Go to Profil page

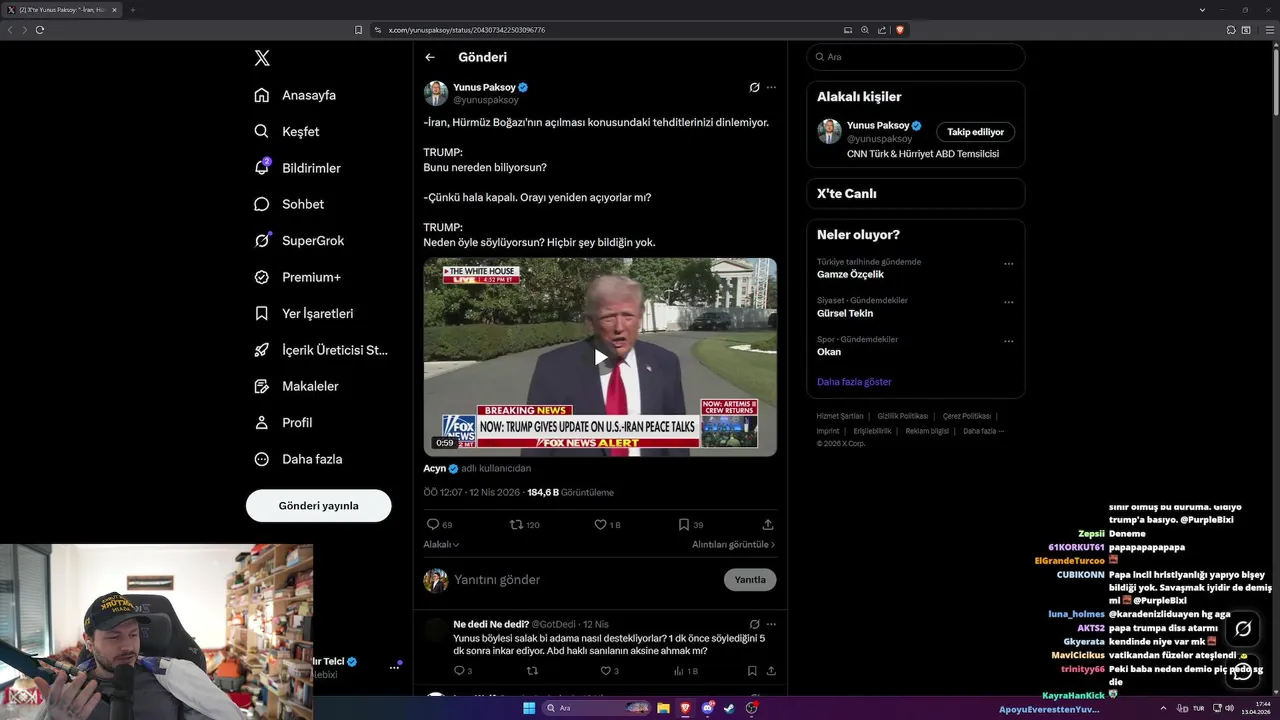coord(284,423)
